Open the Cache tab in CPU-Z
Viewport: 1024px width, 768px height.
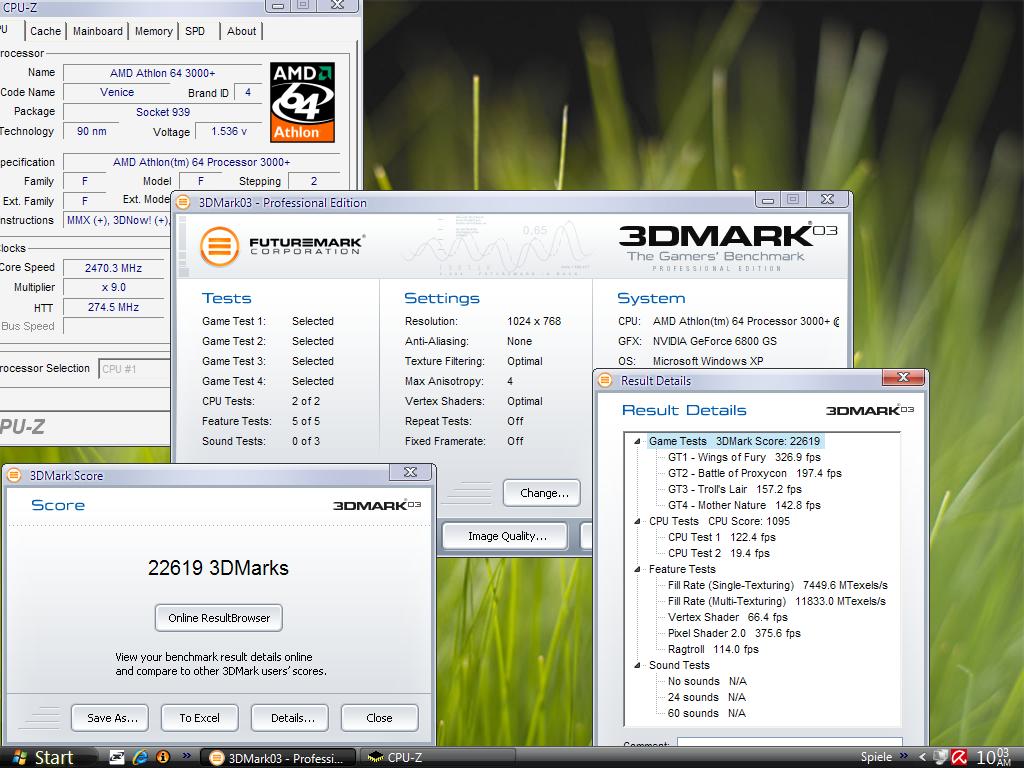coord(45,31)
